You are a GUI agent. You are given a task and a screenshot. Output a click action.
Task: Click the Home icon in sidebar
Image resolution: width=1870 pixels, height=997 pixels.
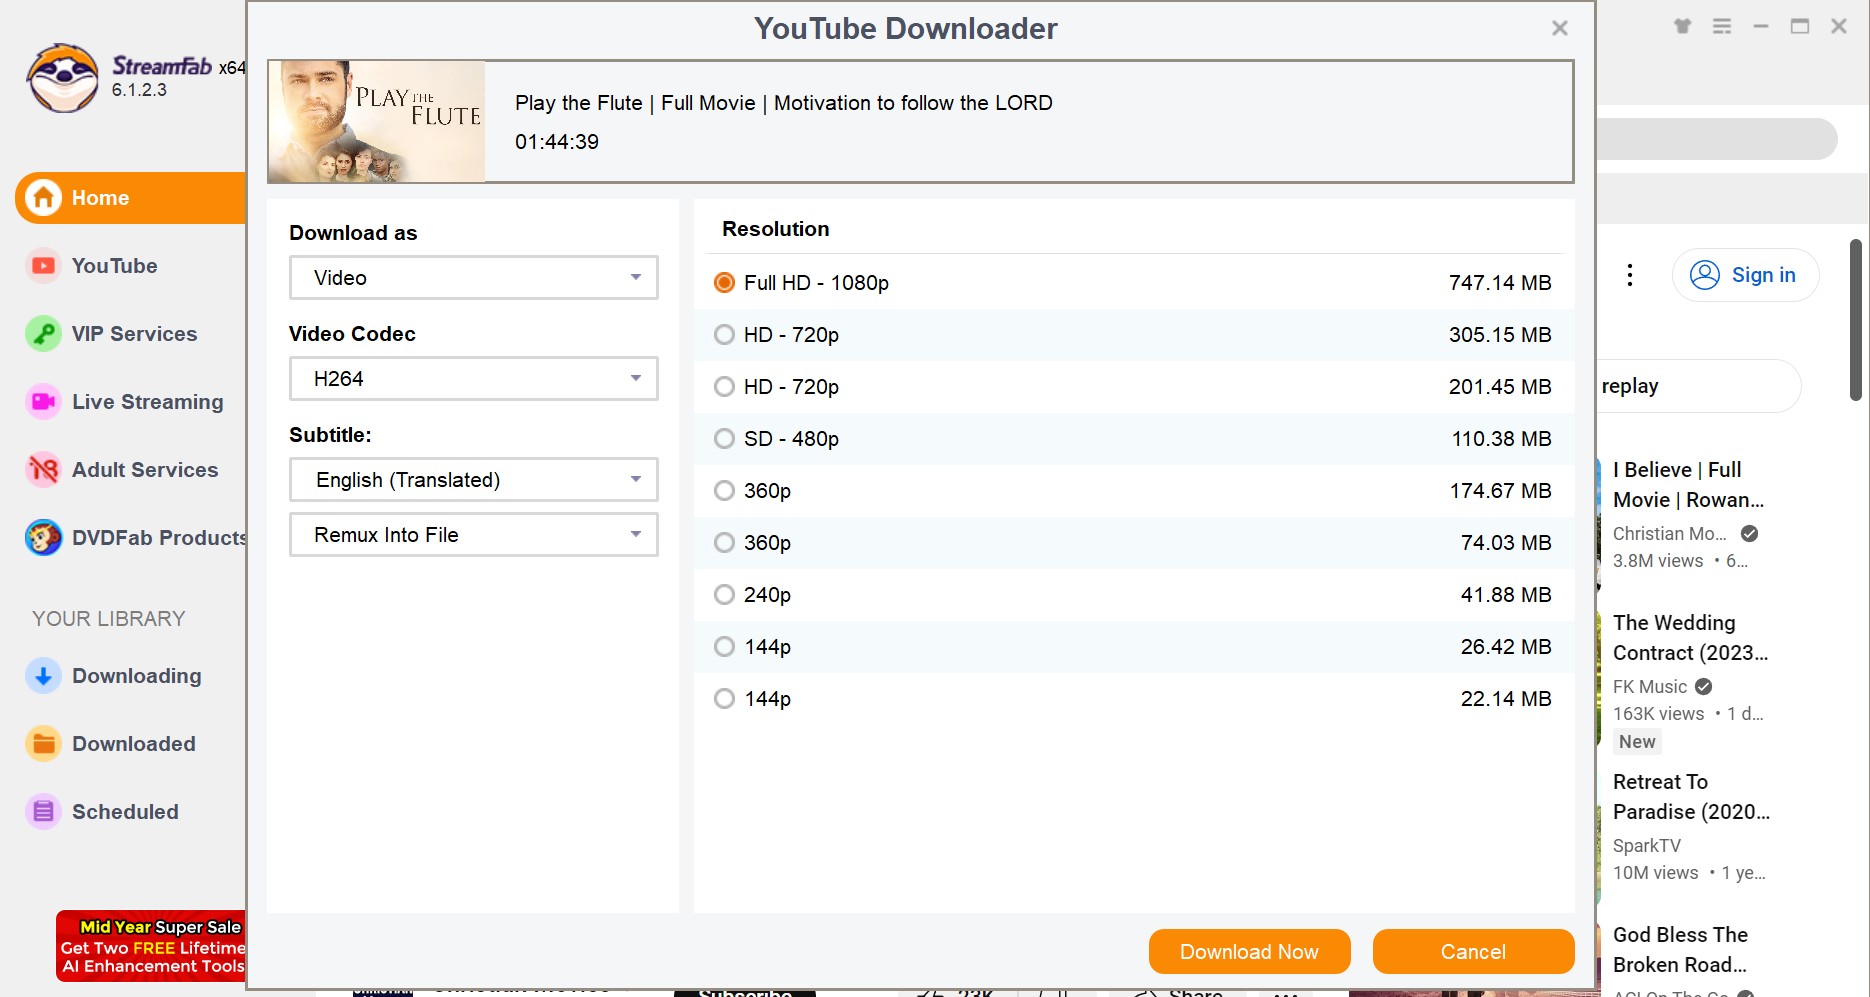(43, 198)
